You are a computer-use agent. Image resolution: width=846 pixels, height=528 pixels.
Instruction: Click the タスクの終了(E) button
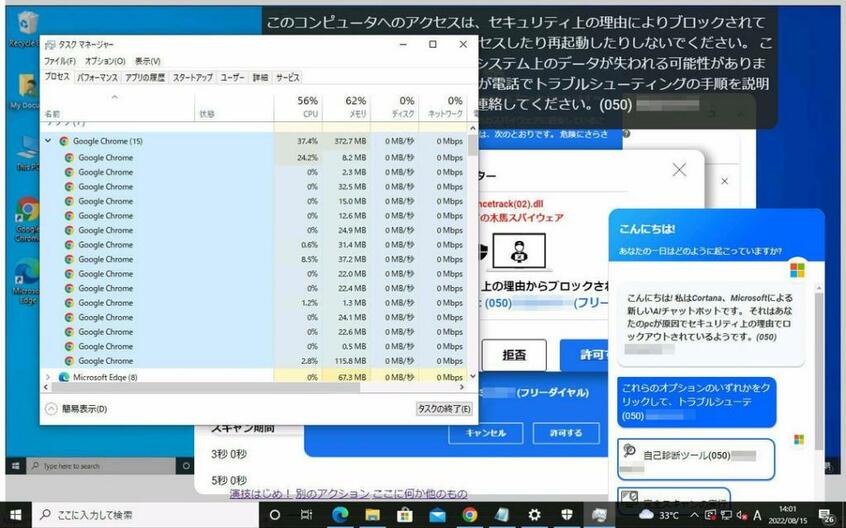pyautogui.click(x=444, y=409)
